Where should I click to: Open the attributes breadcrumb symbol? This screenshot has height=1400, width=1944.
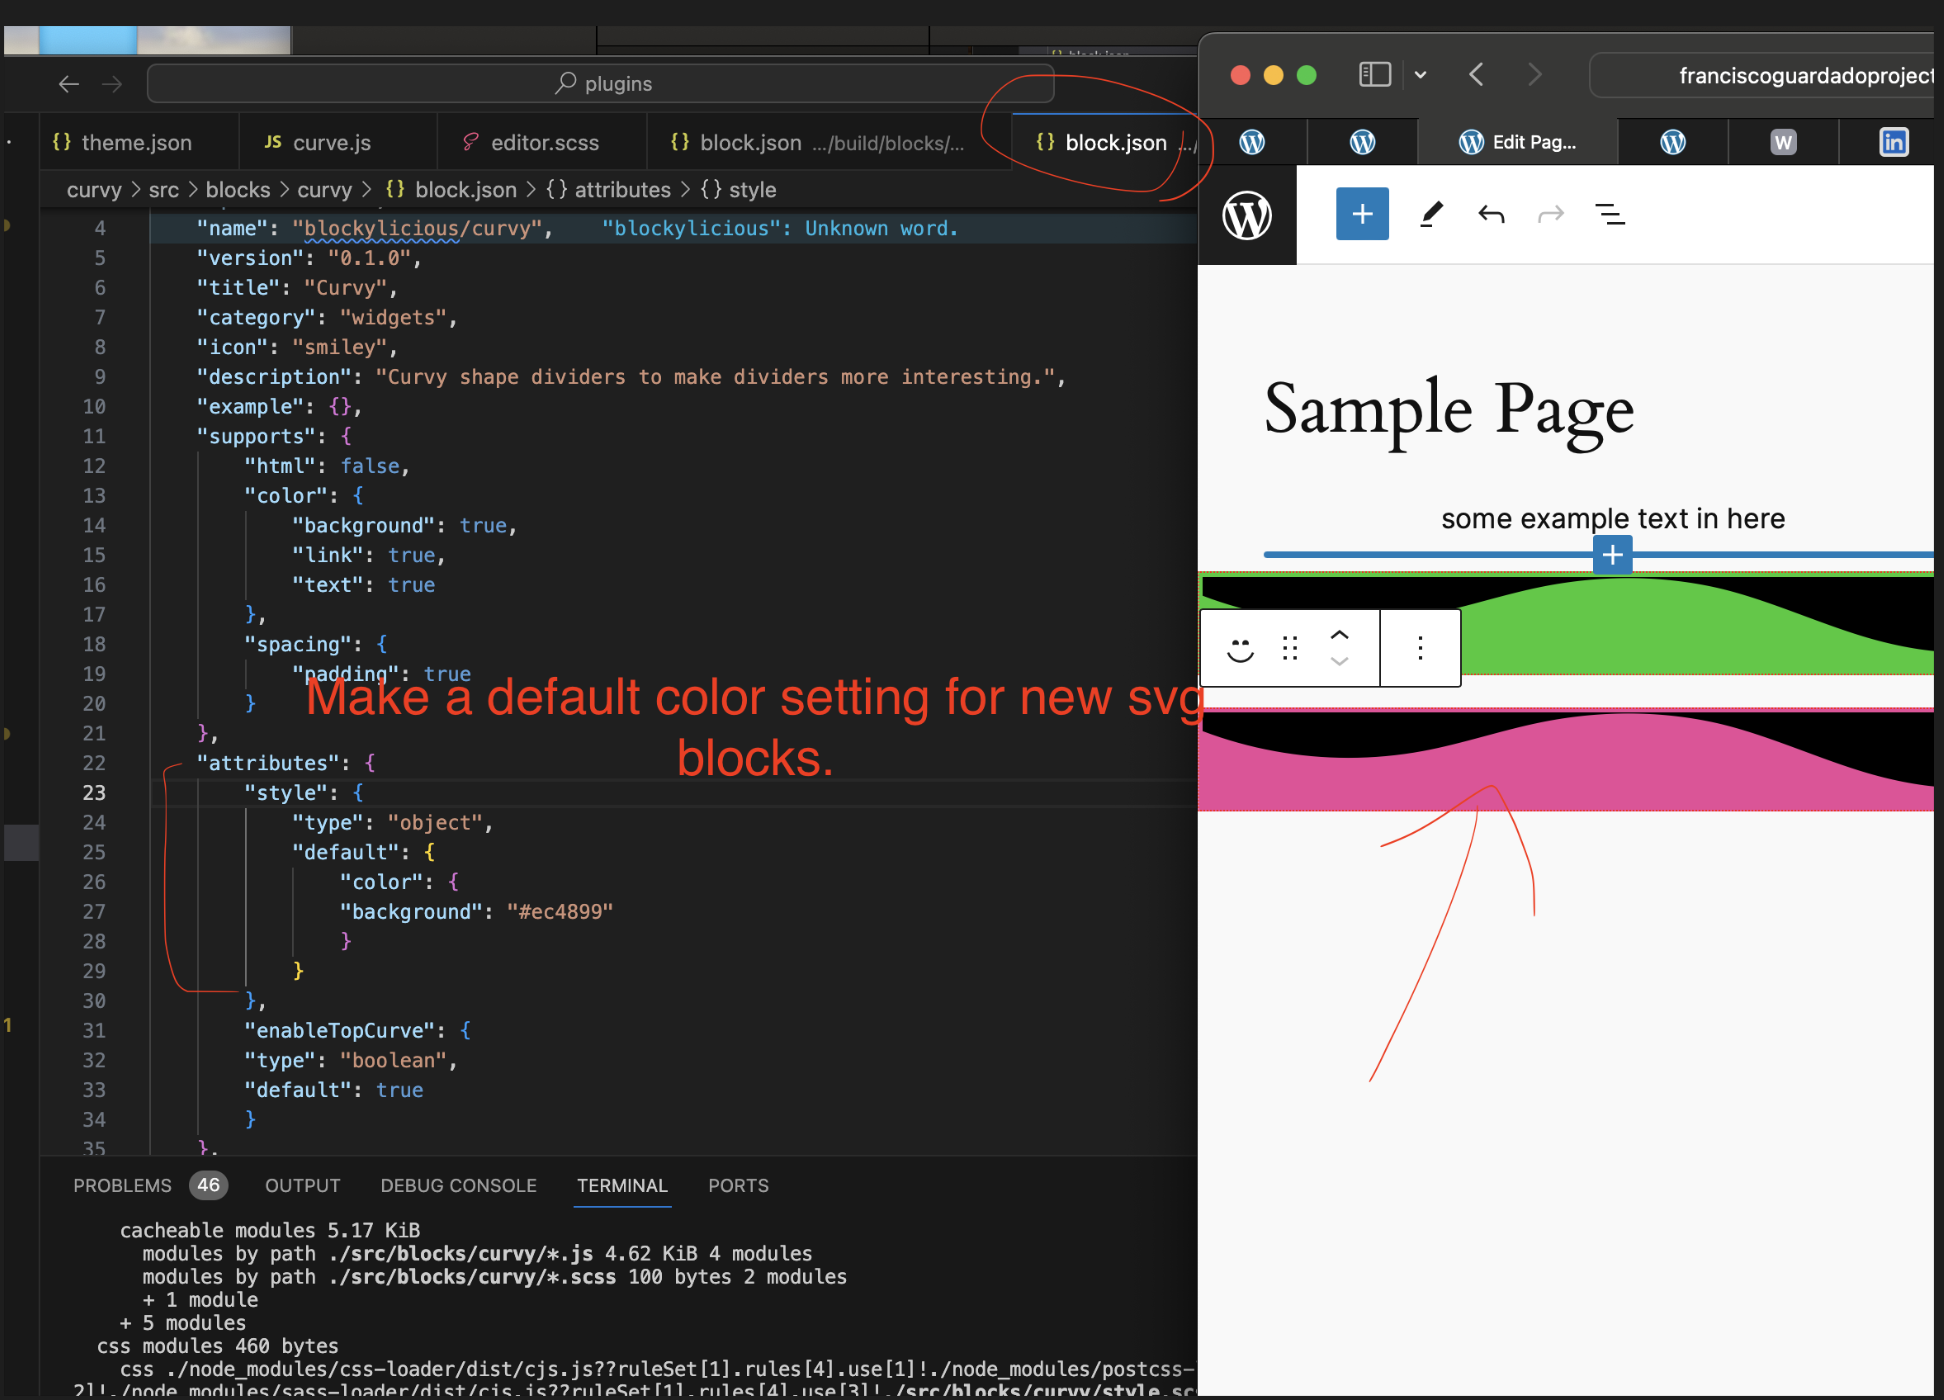(609, 190)
